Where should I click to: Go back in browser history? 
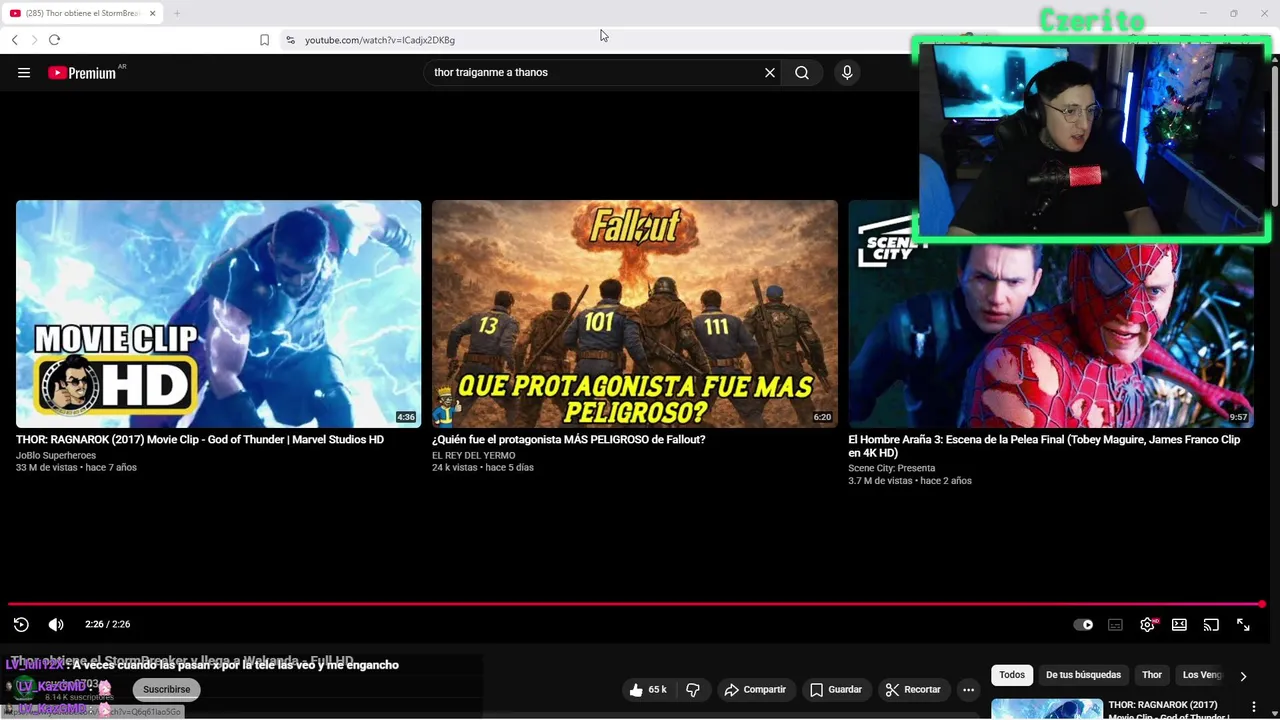coord(15,40)
